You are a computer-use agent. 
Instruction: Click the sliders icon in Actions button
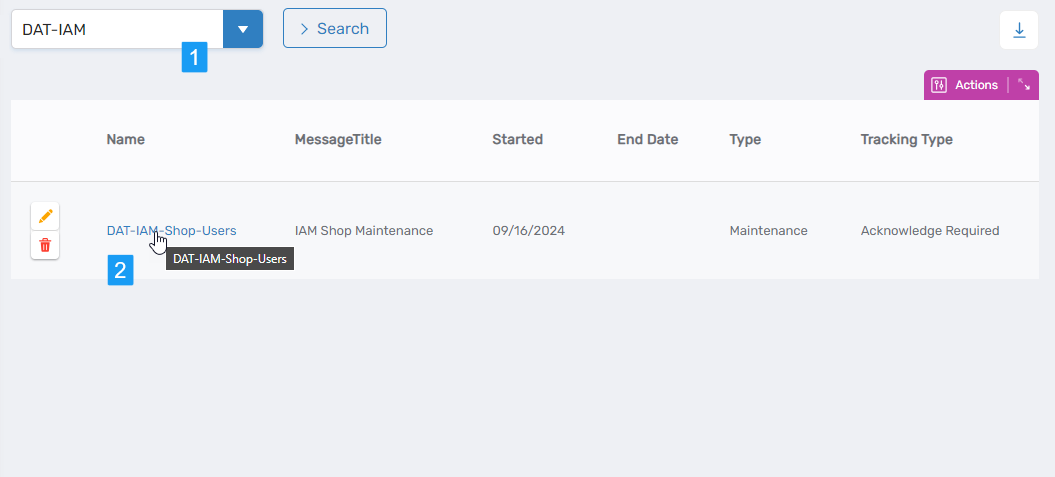(939, 85)
